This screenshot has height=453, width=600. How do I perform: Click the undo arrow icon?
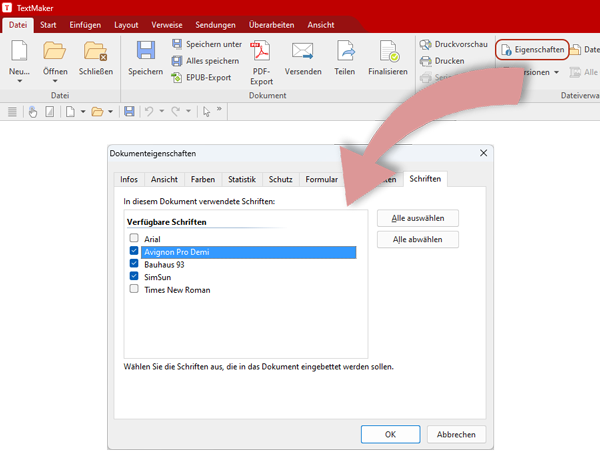click(149, 111)
